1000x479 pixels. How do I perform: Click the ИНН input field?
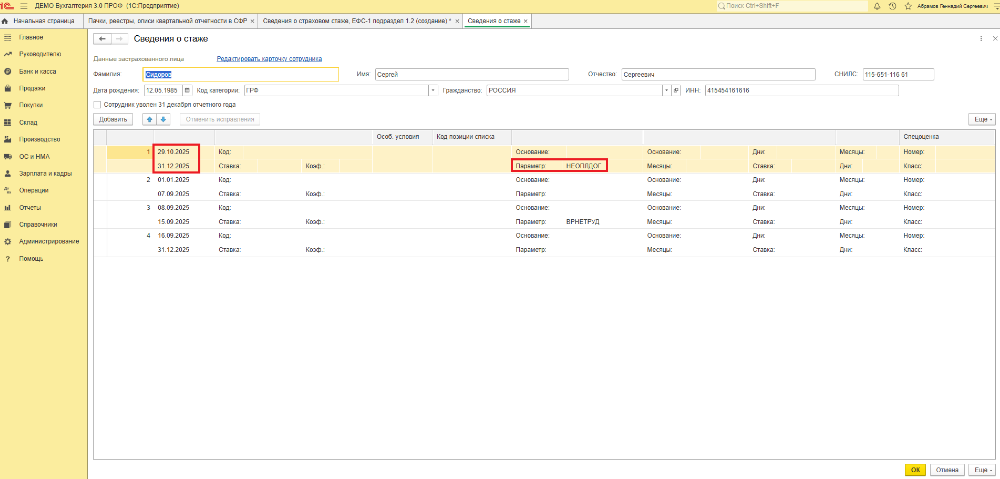[800, 91]
